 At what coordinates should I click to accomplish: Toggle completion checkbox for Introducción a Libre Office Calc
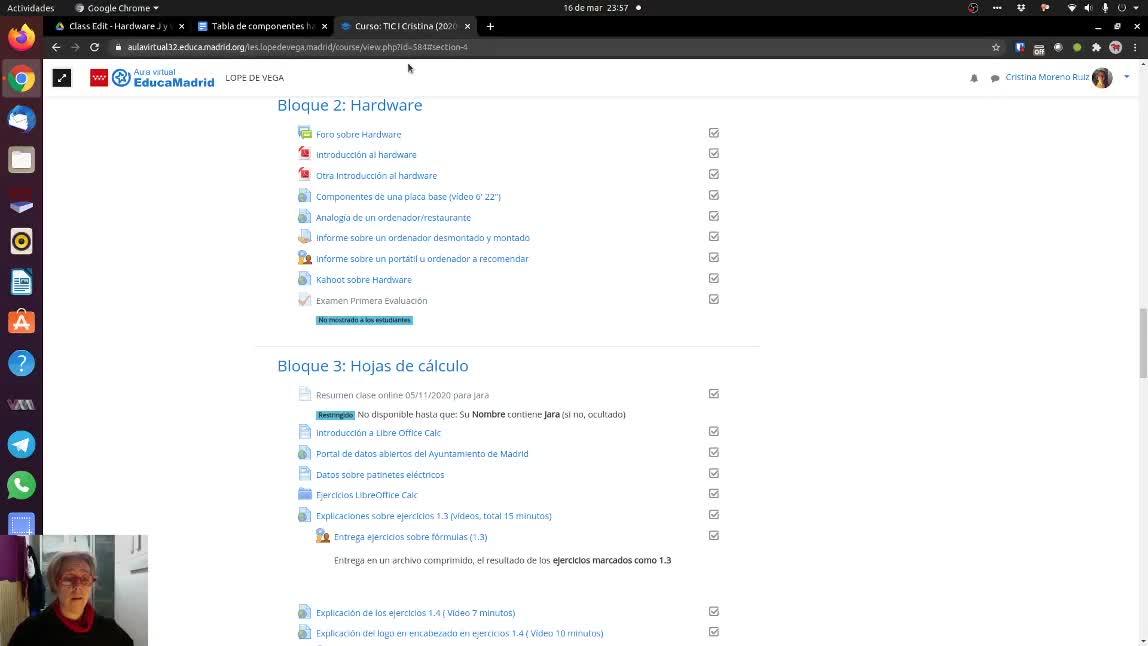point(714,431)
